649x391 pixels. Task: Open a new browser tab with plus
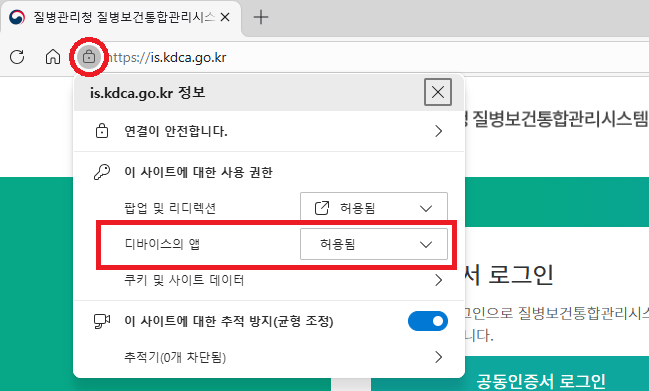[x=261, y=17]
